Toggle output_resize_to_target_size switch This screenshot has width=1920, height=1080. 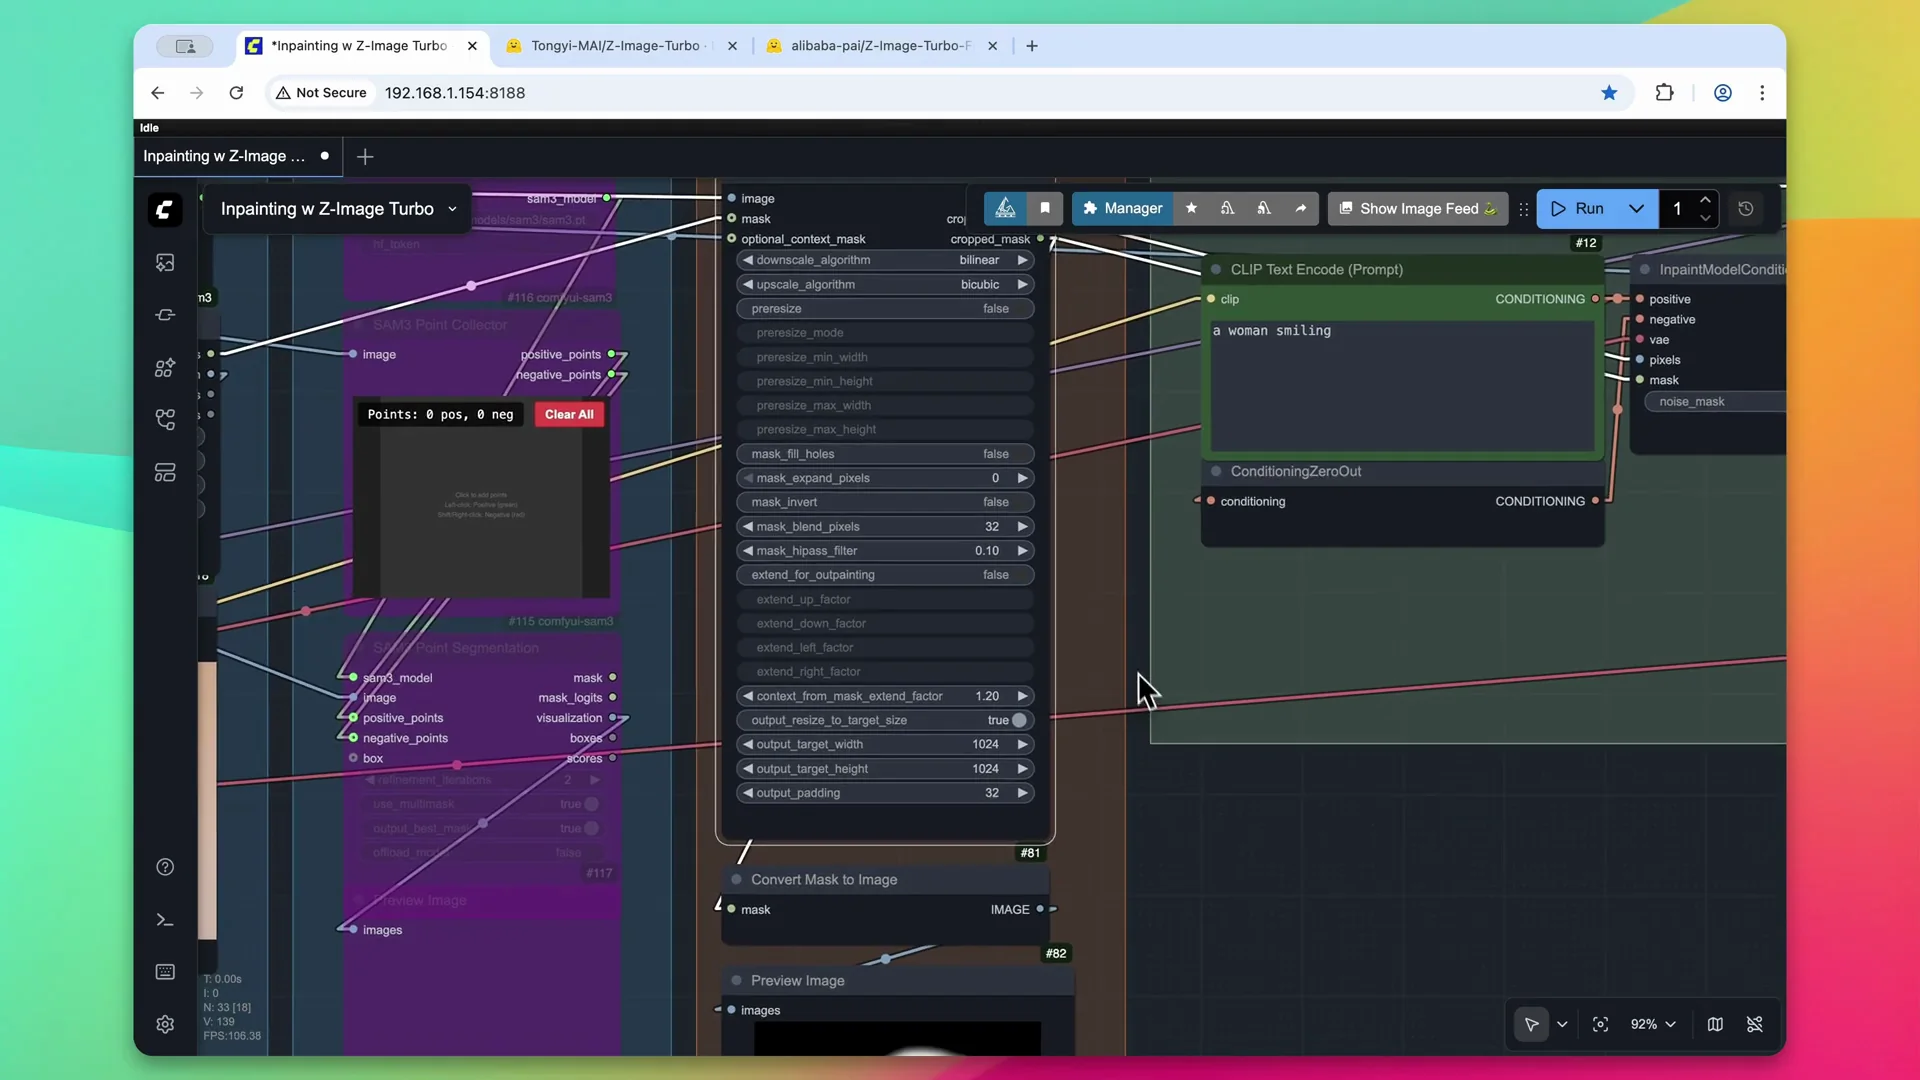[1018, 720]
